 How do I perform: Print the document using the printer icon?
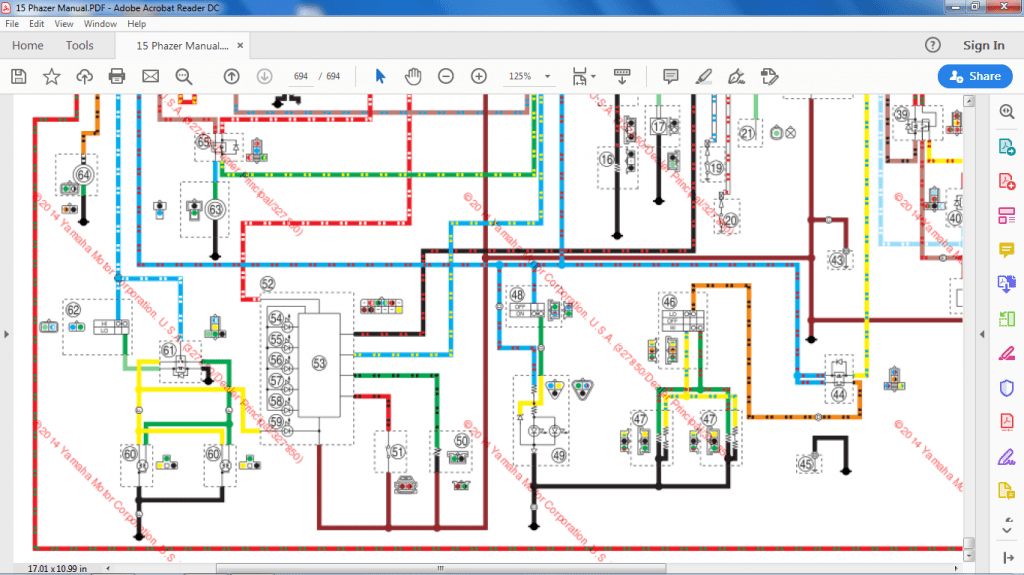click(x=117, y=76)
